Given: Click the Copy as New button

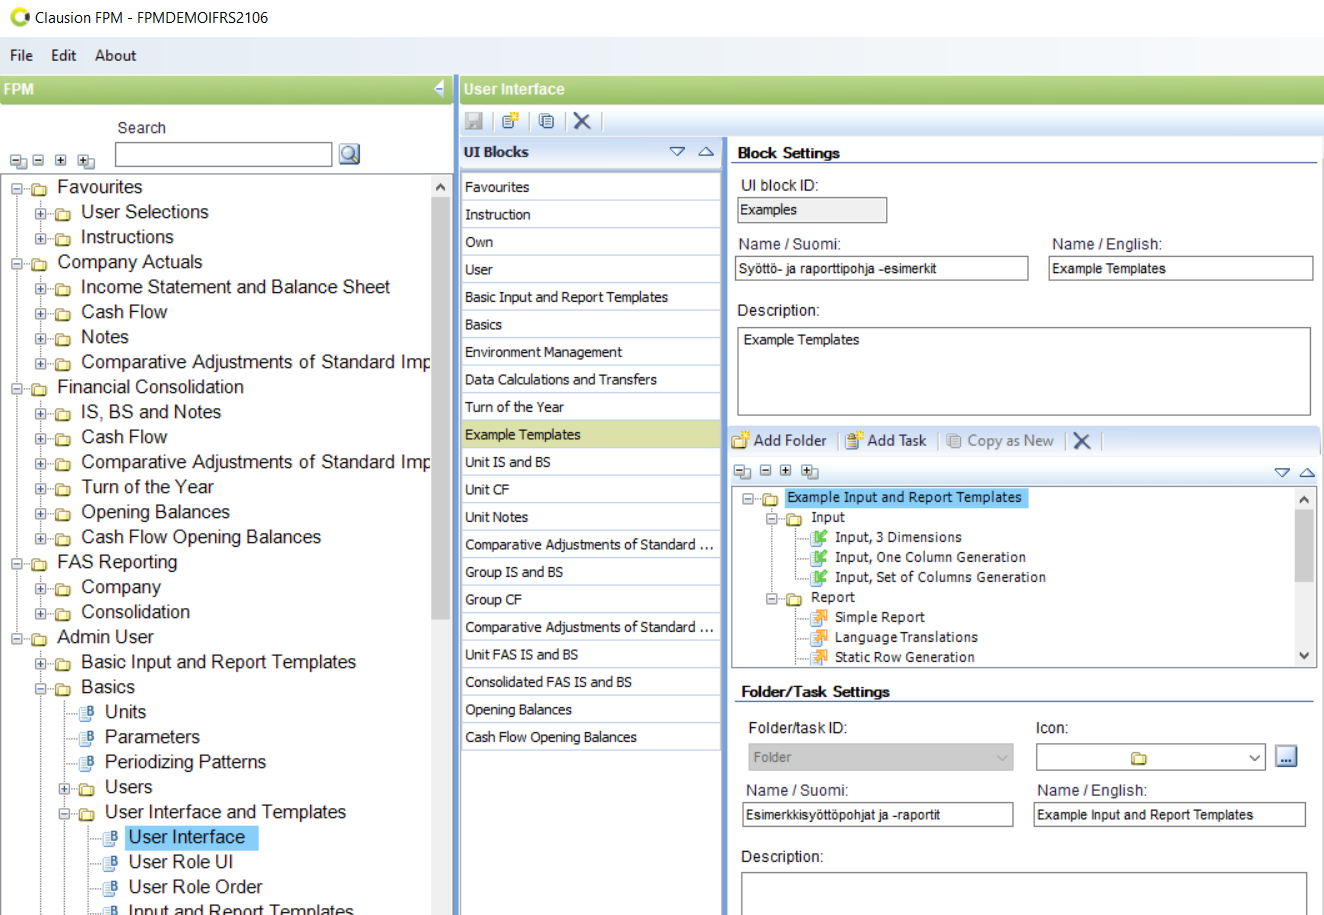Looking at the screenshot, I should pyautogui.click(x=1000, y=441).
